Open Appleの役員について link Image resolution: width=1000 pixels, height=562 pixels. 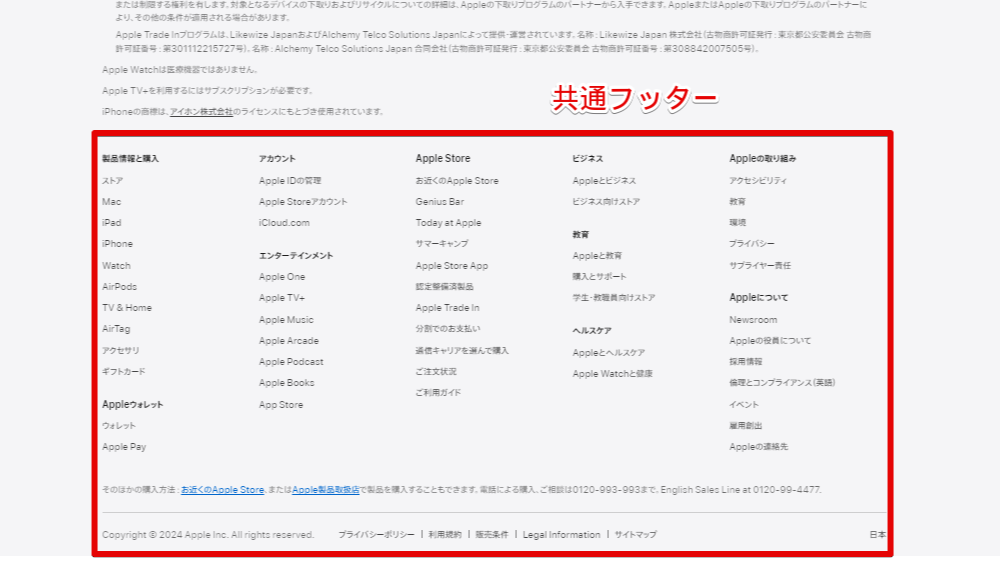point(770,341)
